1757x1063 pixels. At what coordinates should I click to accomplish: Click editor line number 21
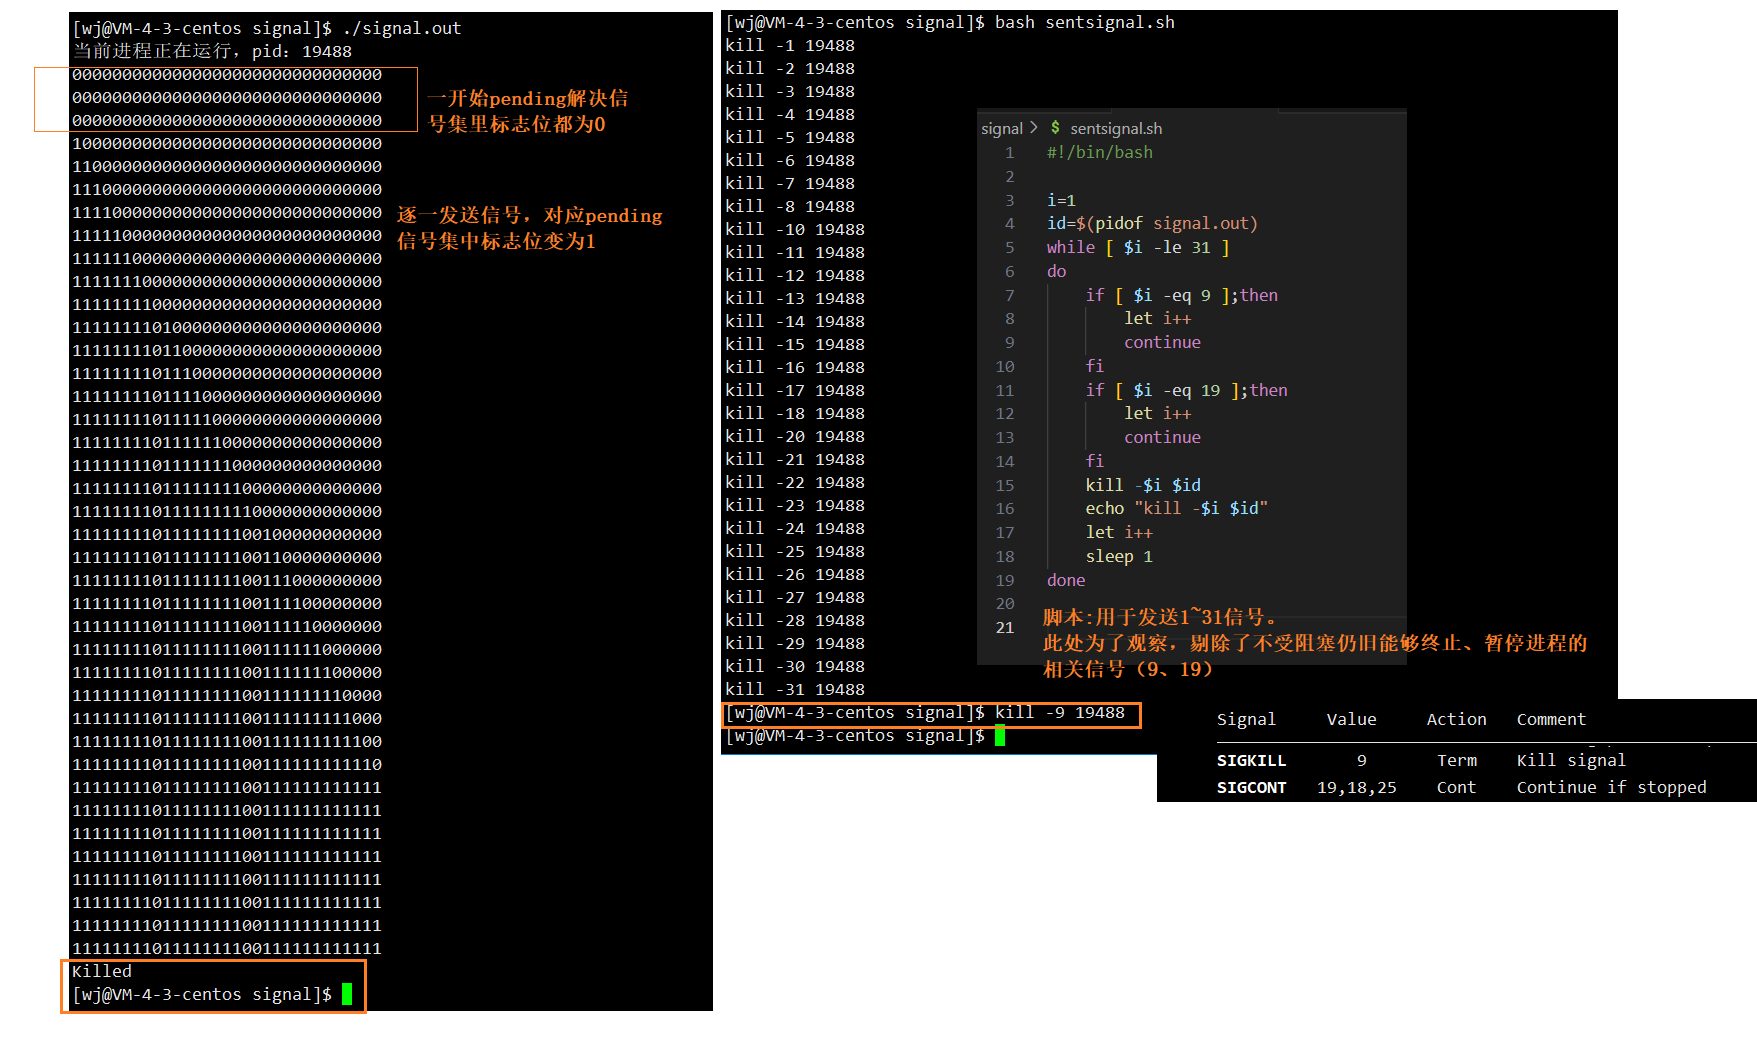click(1005, 627)
